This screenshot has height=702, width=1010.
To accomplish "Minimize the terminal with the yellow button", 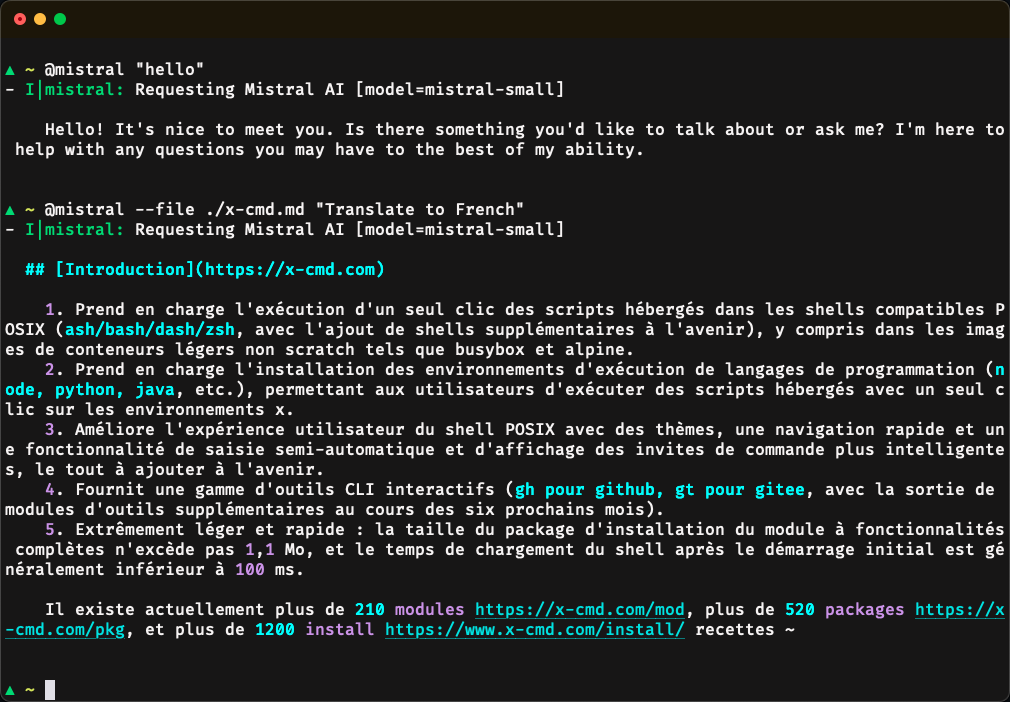I will (40, 19).
